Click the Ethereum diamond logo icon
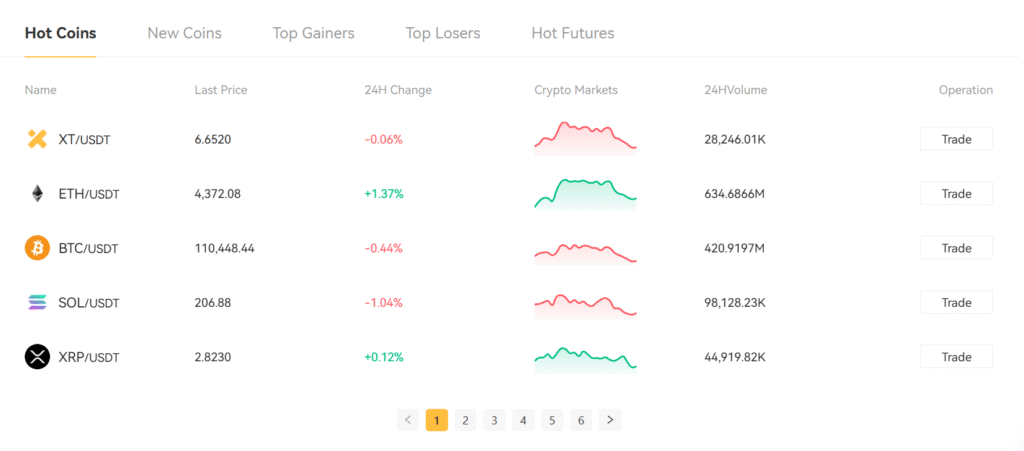The height and width of the screenshot is (451, 1024). [x=37, y=193]
